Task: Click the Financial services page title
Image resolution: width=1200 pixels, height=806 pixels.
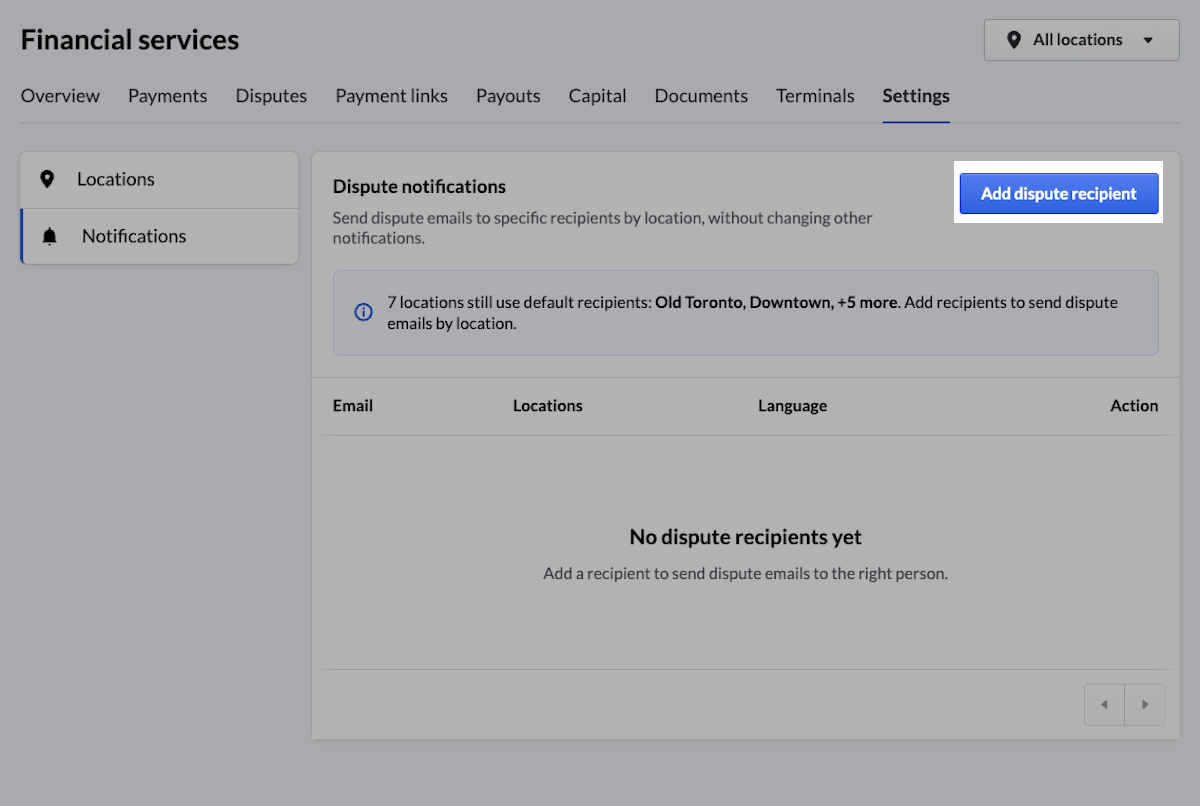Action: pos(129,39)
